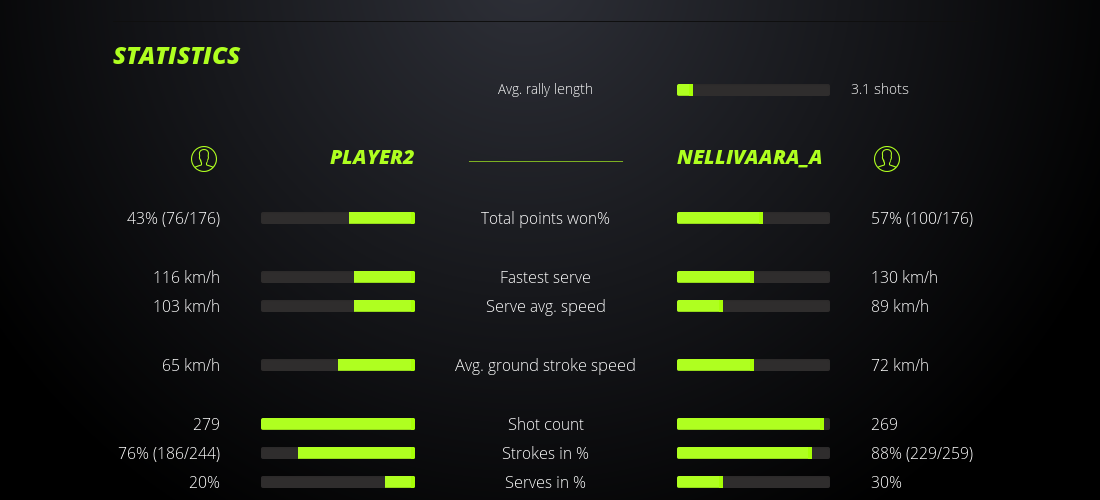Click NELLIVAARA_A strokes in % bar
Screen dimensions: 1100x500
(x=753, y=453)
